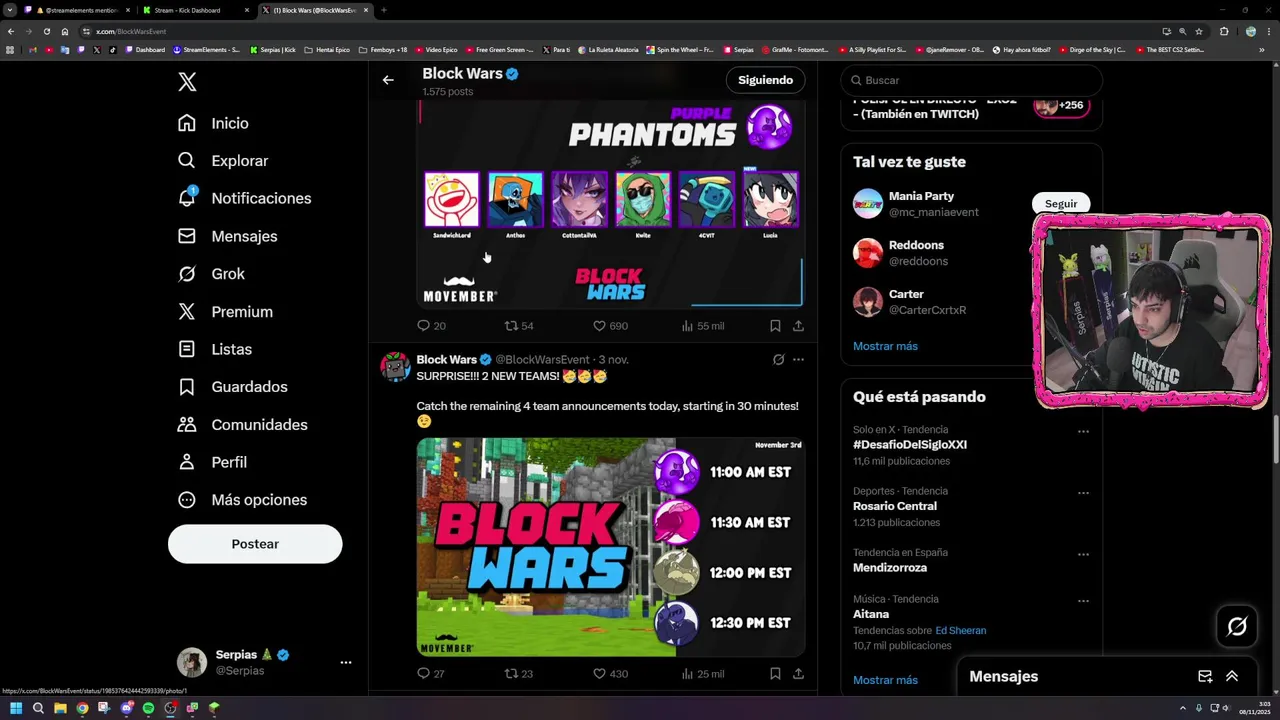Follow Mania Party with Seguir

1061,204
